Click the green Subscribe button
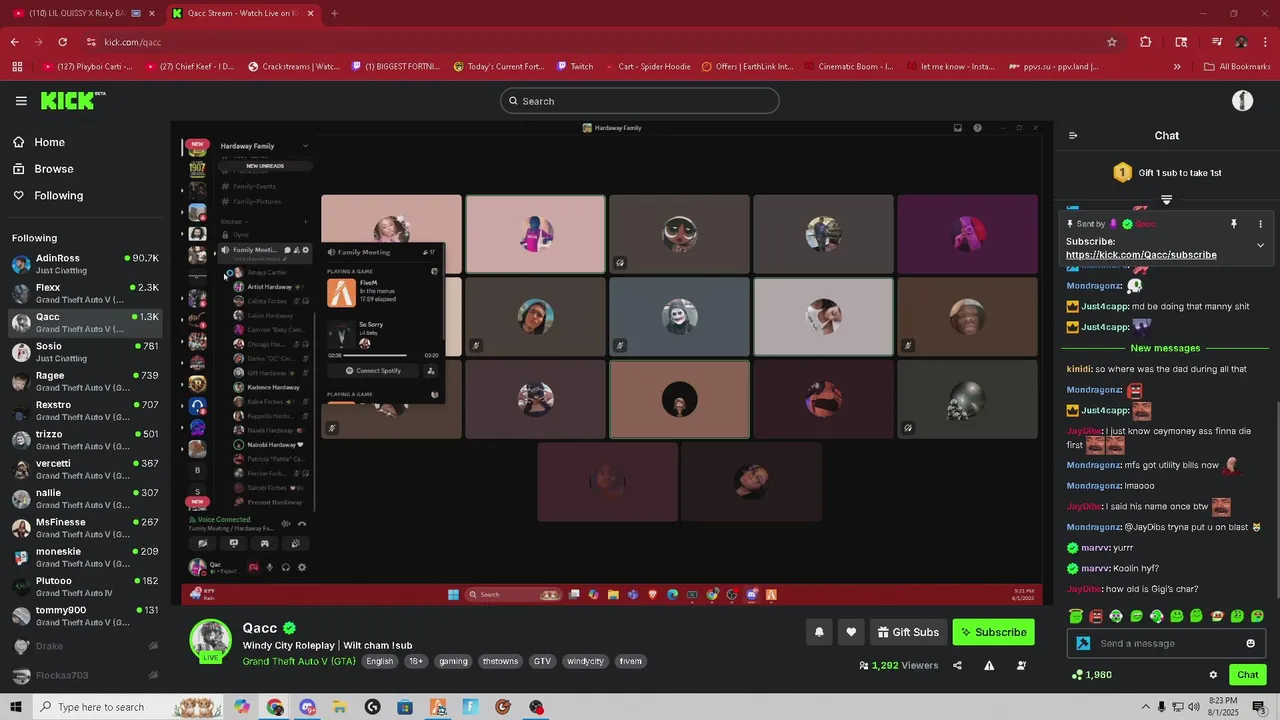The image size is (1280, 720). coord(994,632)
